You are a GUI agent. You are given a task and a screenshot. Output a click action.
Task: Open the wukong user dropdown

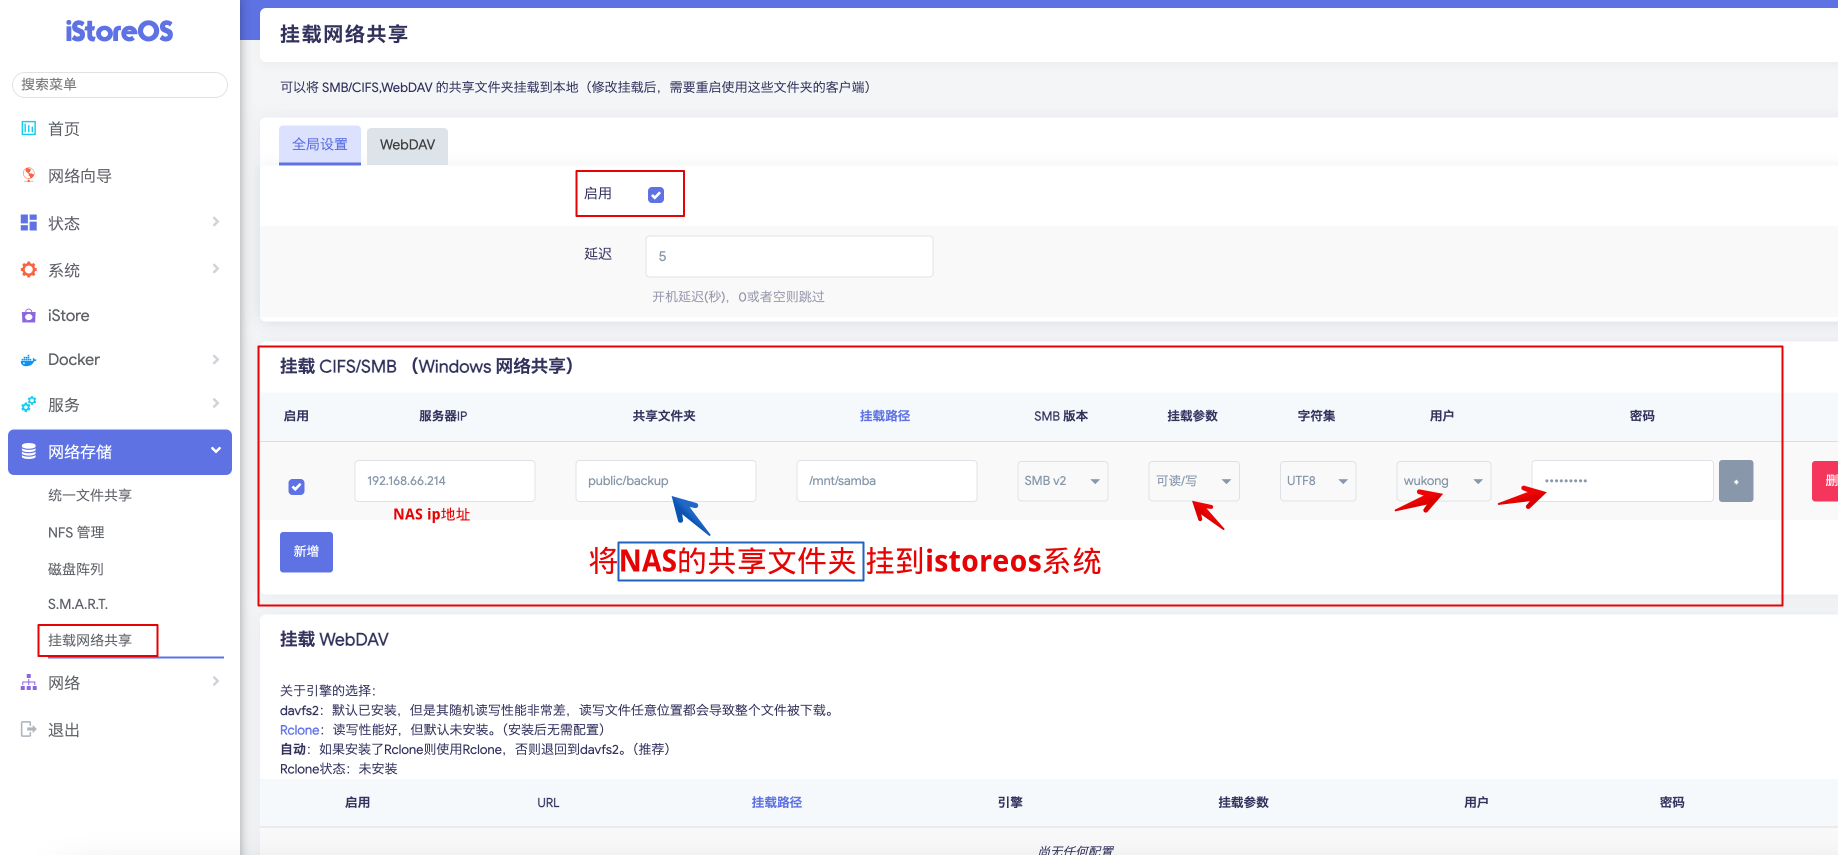[x=1443, y=481]
